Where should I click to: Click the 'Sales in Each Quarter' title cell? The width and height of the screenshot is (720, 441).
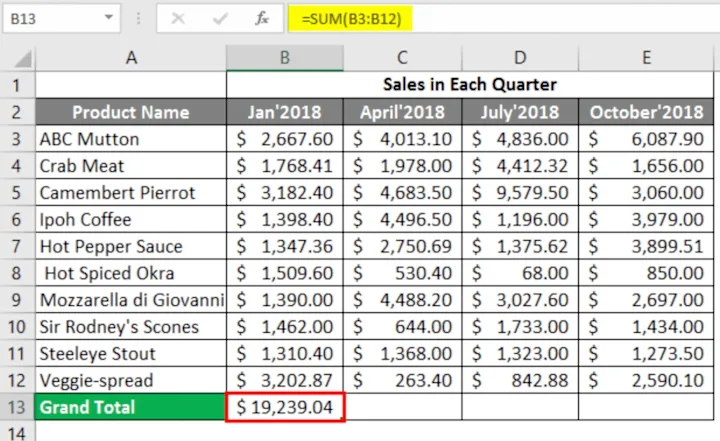(x=470, y=85)
